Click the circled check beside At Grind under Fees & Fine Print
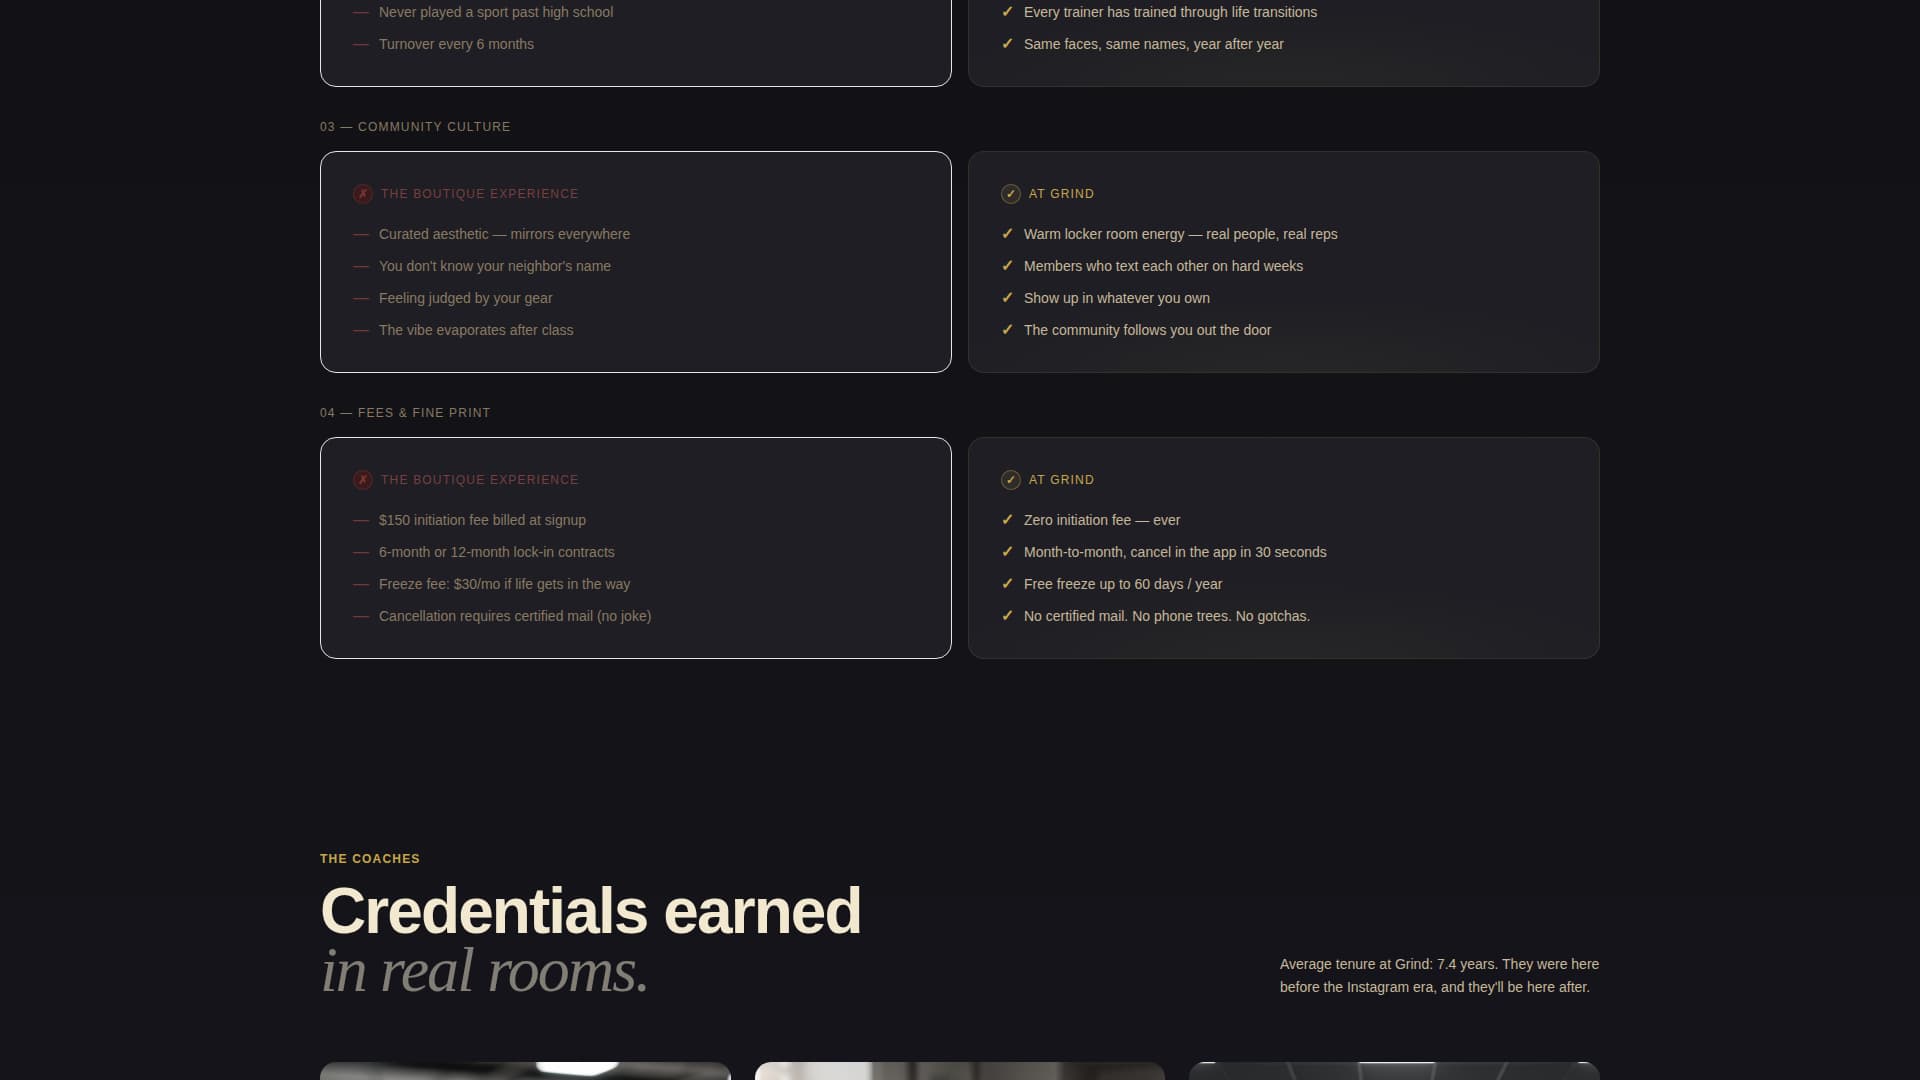1920x1080 pixels. click(1010, 480)
